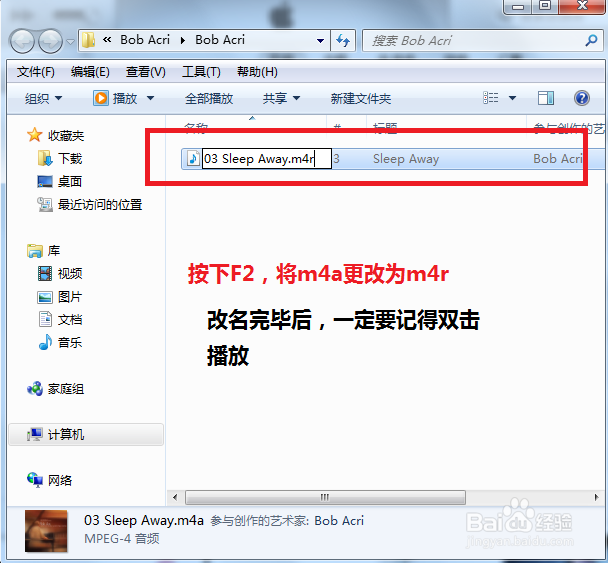Image resolution: width=608 pixels, height=563 pixels.
Task: Click the desktop icon beside 桌面
Action: pos(45,181)
